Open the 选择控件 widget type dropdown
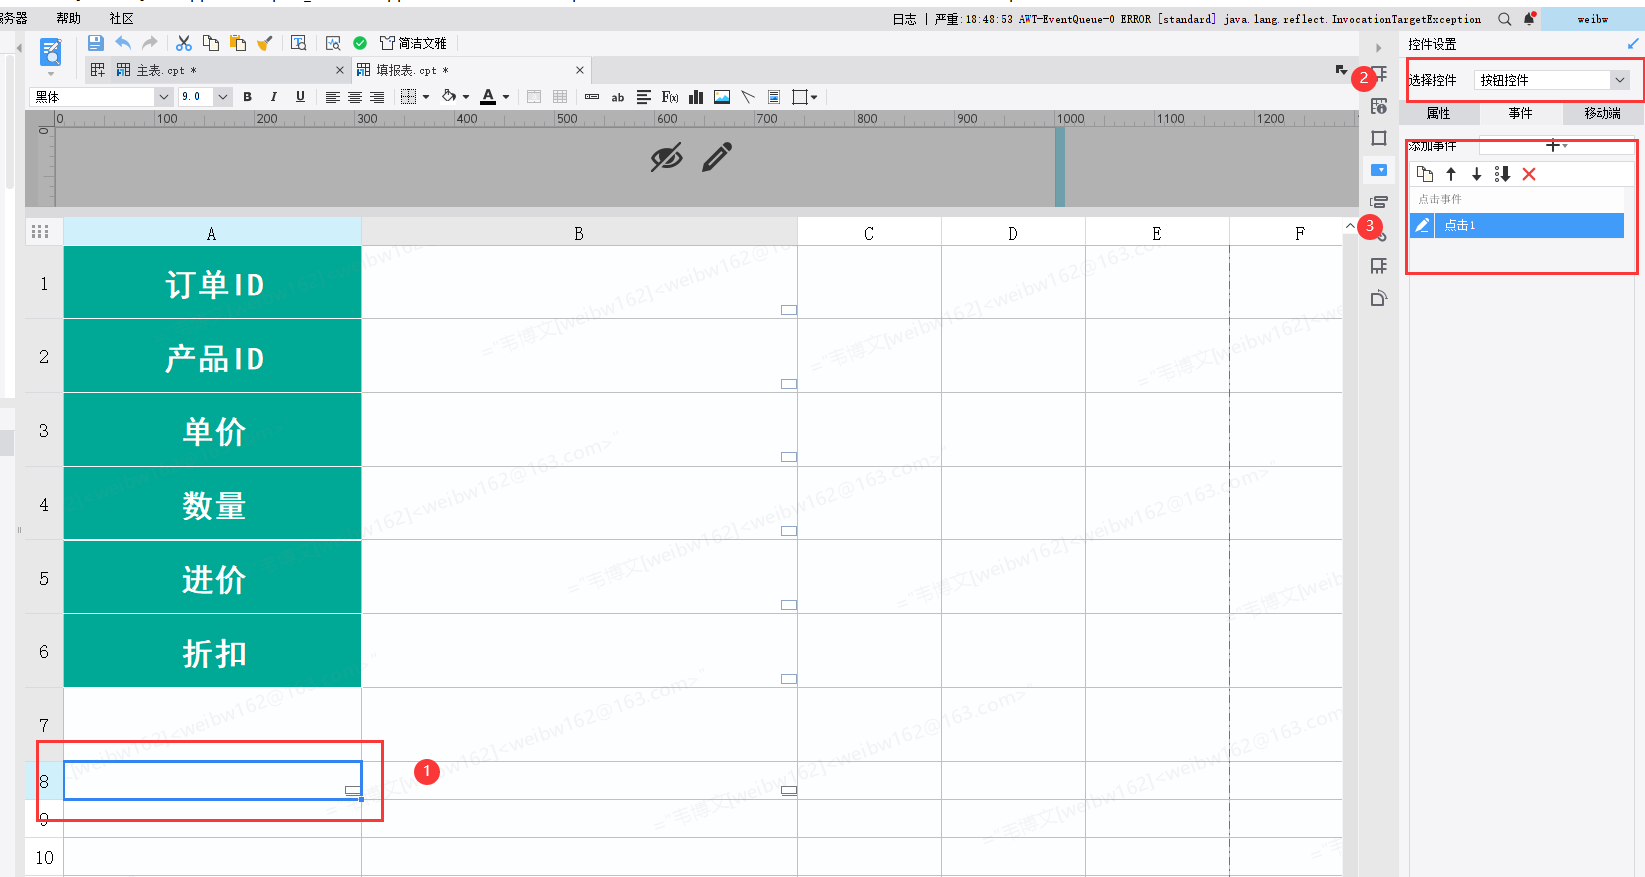Image resolution: width=1645 pixels, height=877 pixels. pyautogui.click(x=1619, y=80)
